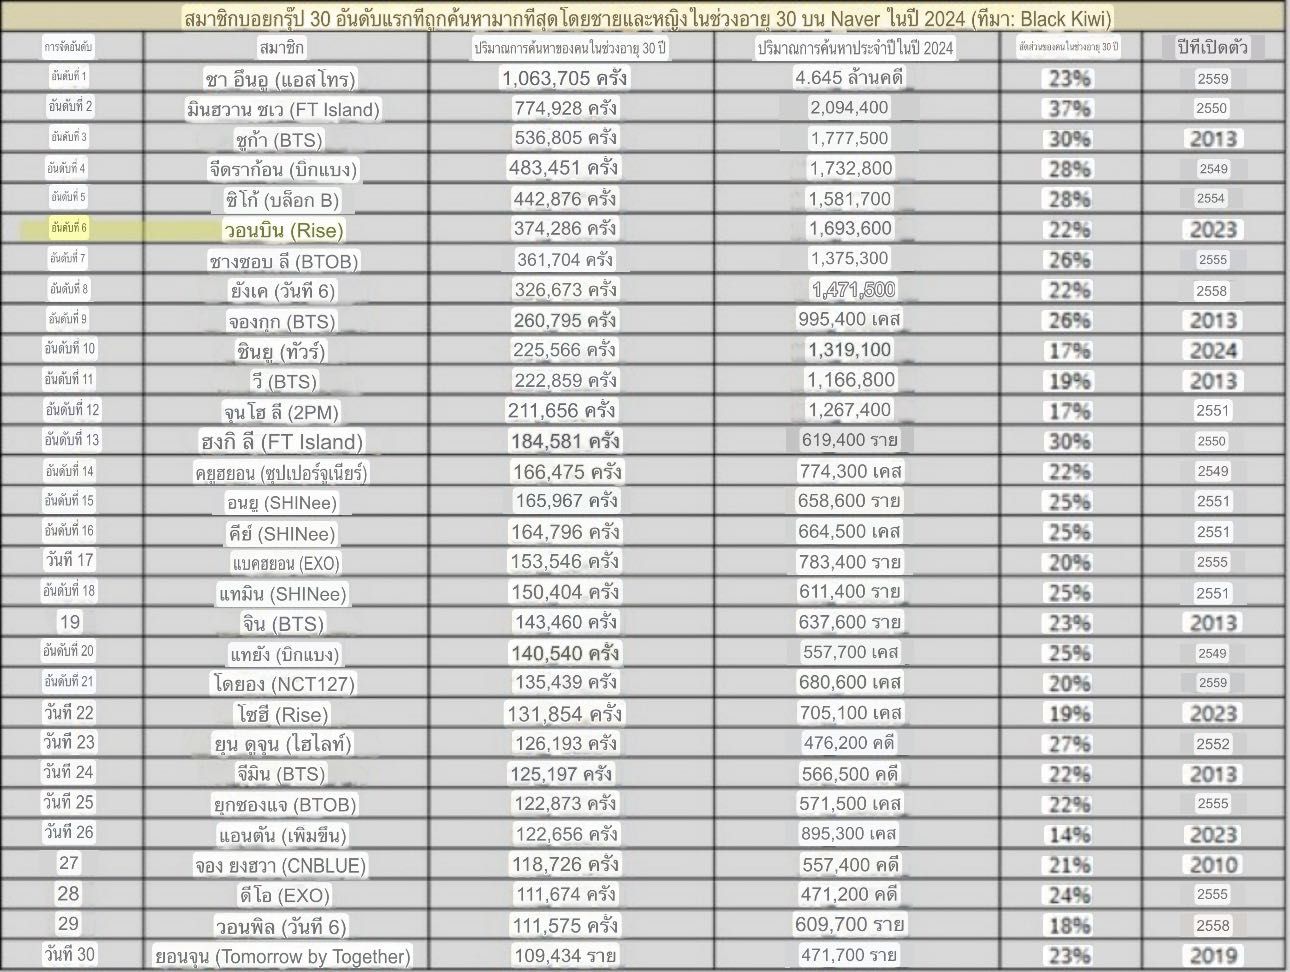This screenshot has height=972, width=1290.
Task: Select the cell 'แอนตัน (เพิ่มขึ้น)'
Action: tap(283, 835)
